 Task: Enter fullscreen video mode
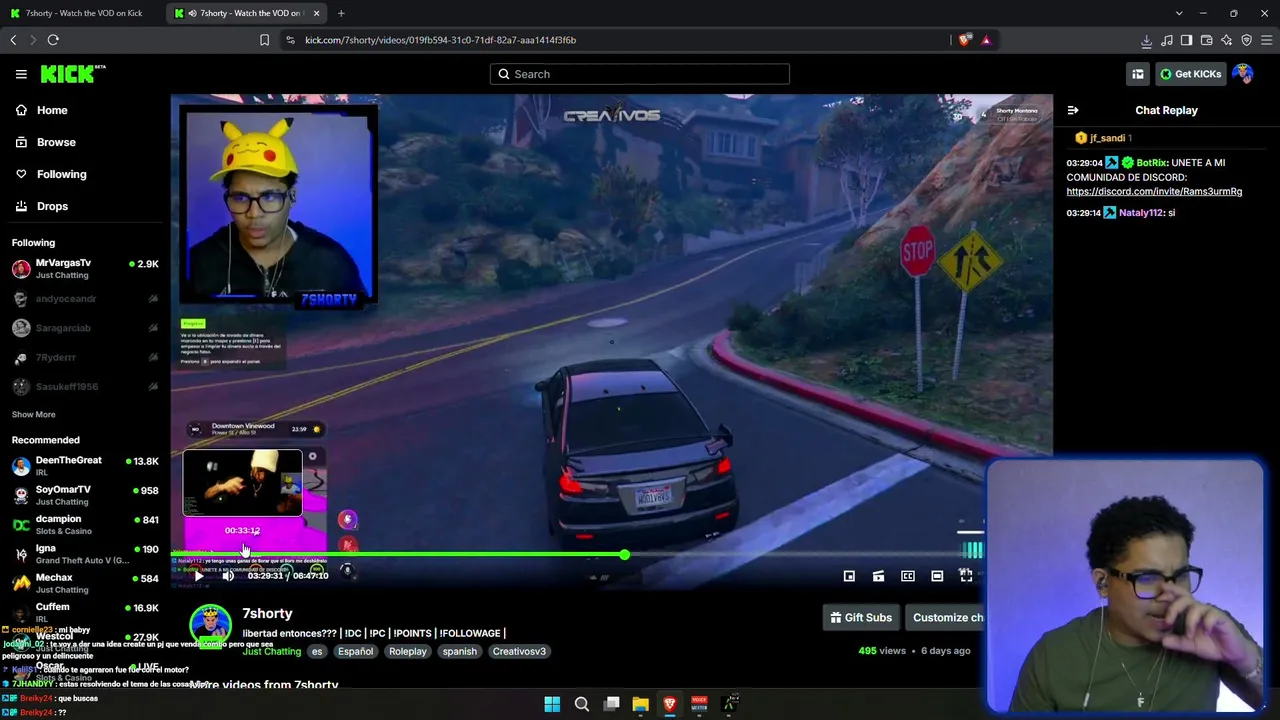966,576
